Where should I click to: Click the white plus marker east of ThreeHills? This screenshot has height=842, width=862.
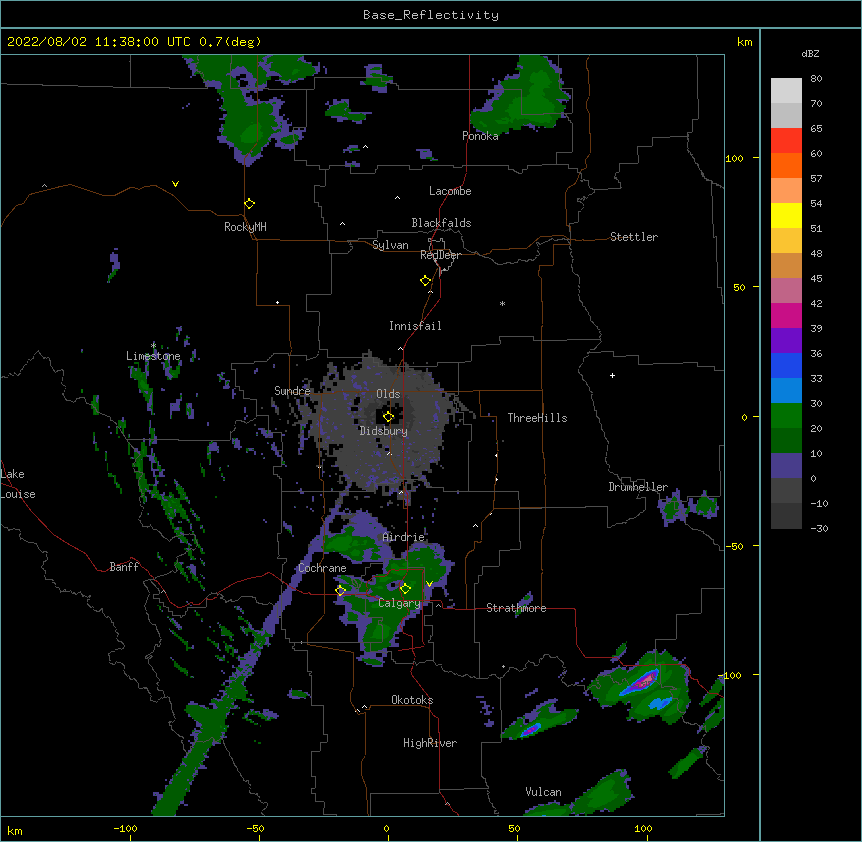tap(612, 375)
